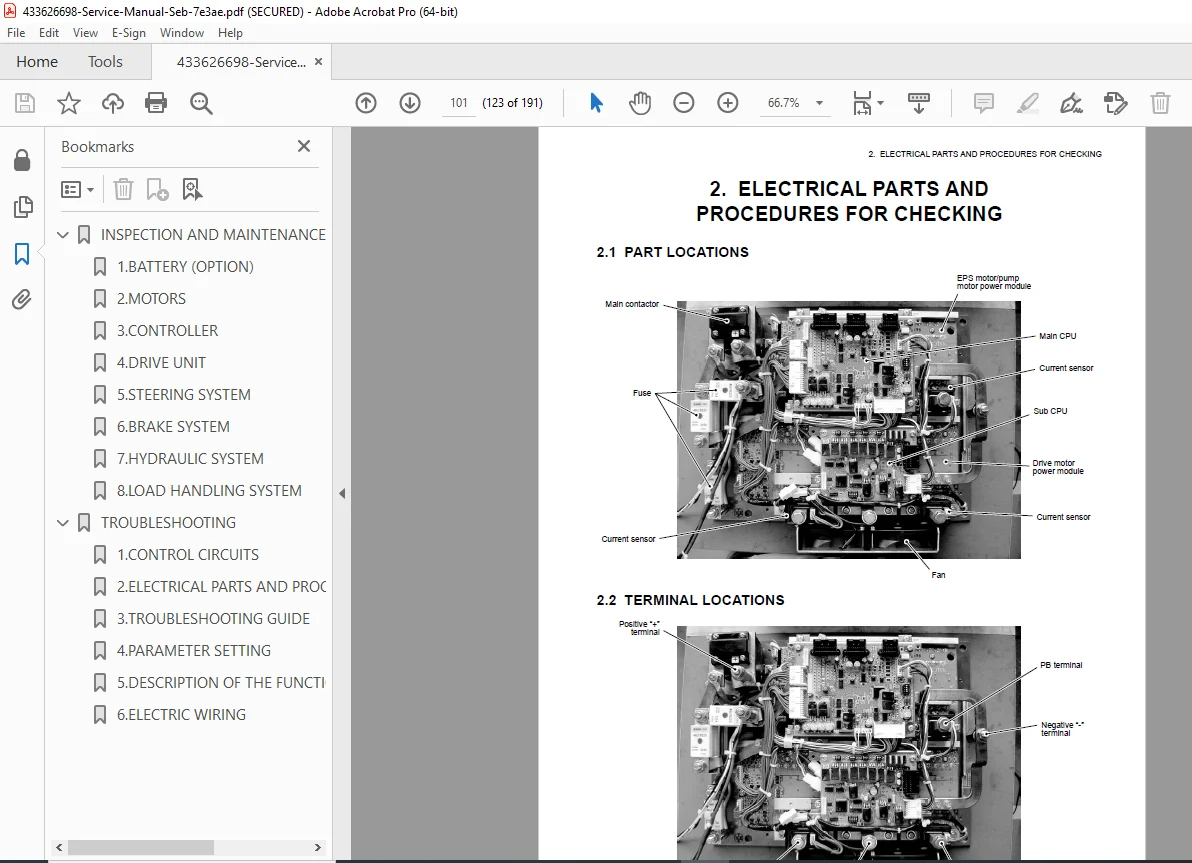Screen dimensions: 1192x863
Task: Switch to the Home tab
Action: click(36, 62)
